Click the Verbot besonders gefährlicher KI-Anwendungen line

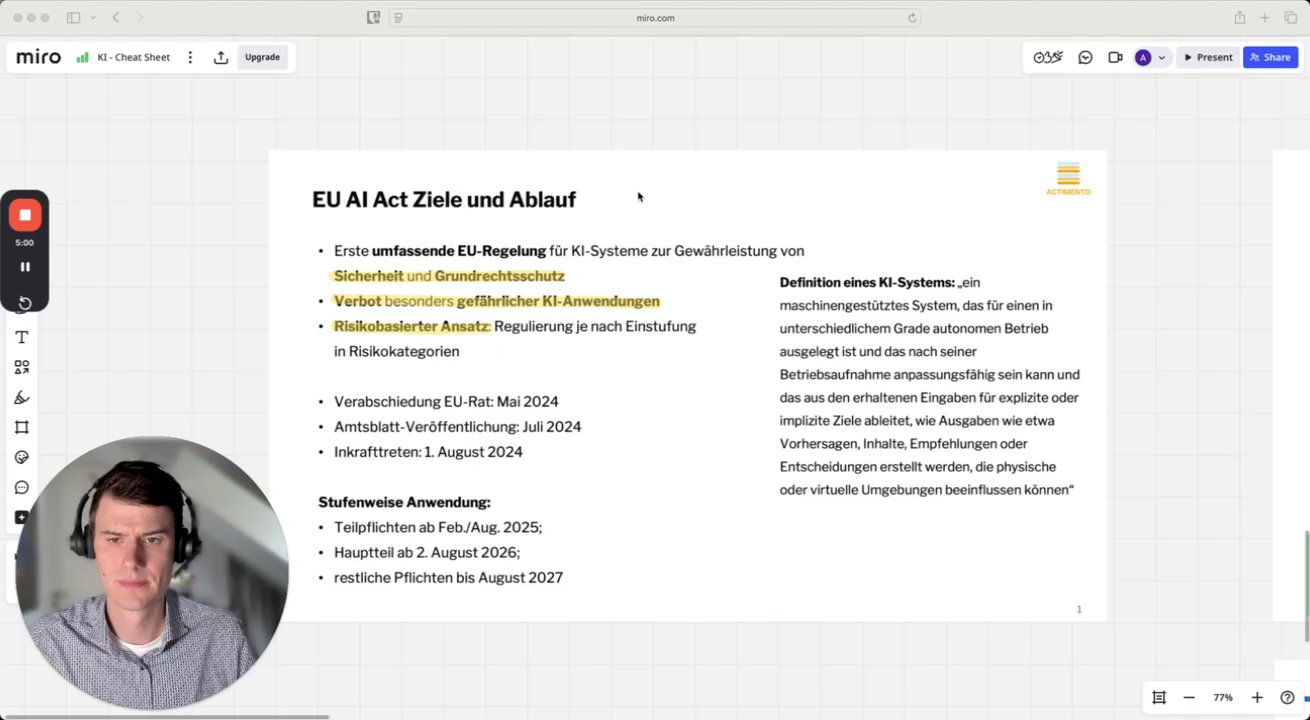pyautogui.click(x=497, y=301)
